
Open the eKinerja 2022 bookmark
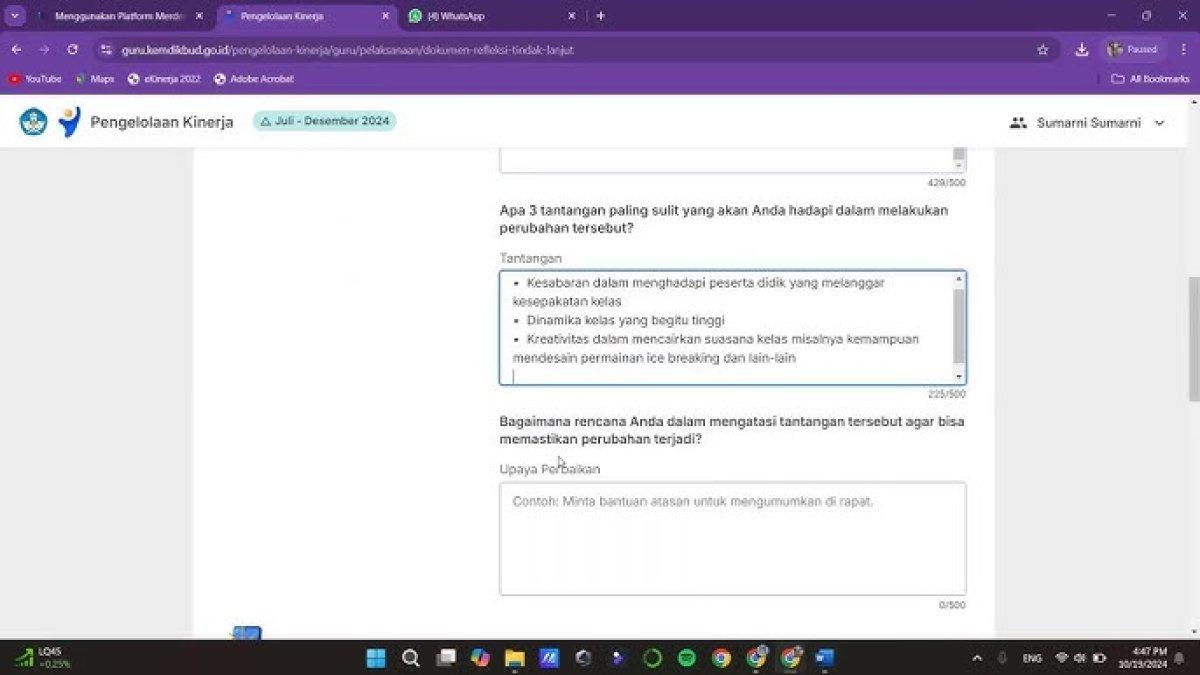click(x=164, y=79)
